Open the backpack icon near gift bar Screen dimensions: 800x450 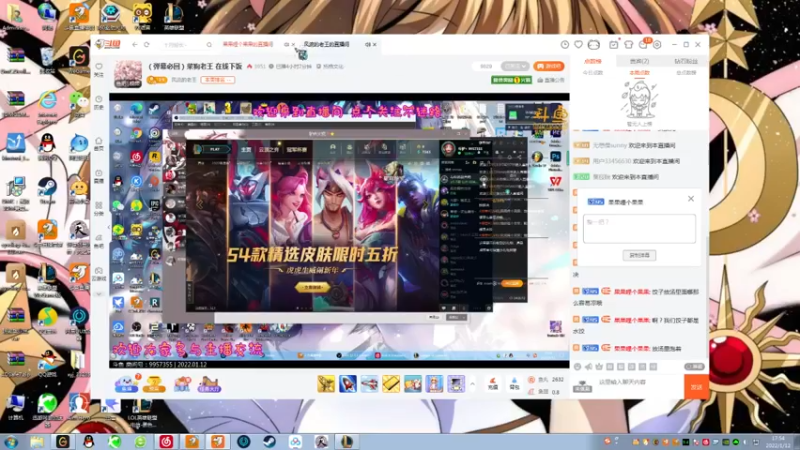pyautogui.click(x=514, y=384)
